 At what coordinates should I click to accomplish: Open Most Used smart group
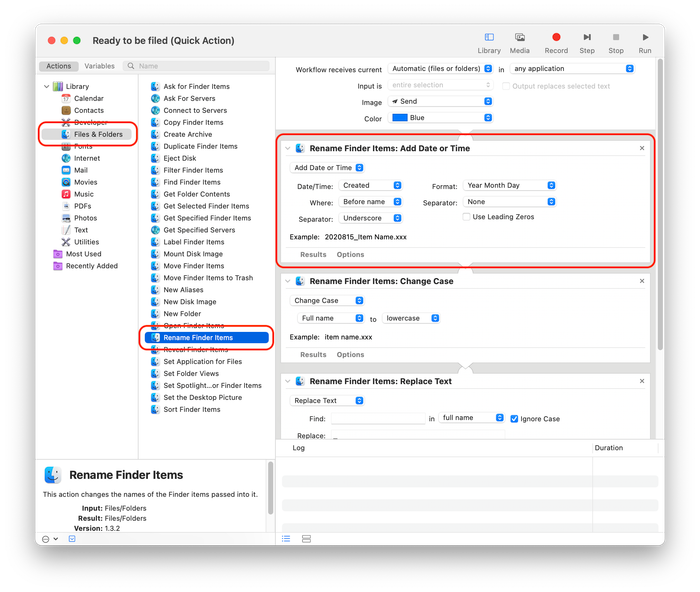(x=83, y=254)
